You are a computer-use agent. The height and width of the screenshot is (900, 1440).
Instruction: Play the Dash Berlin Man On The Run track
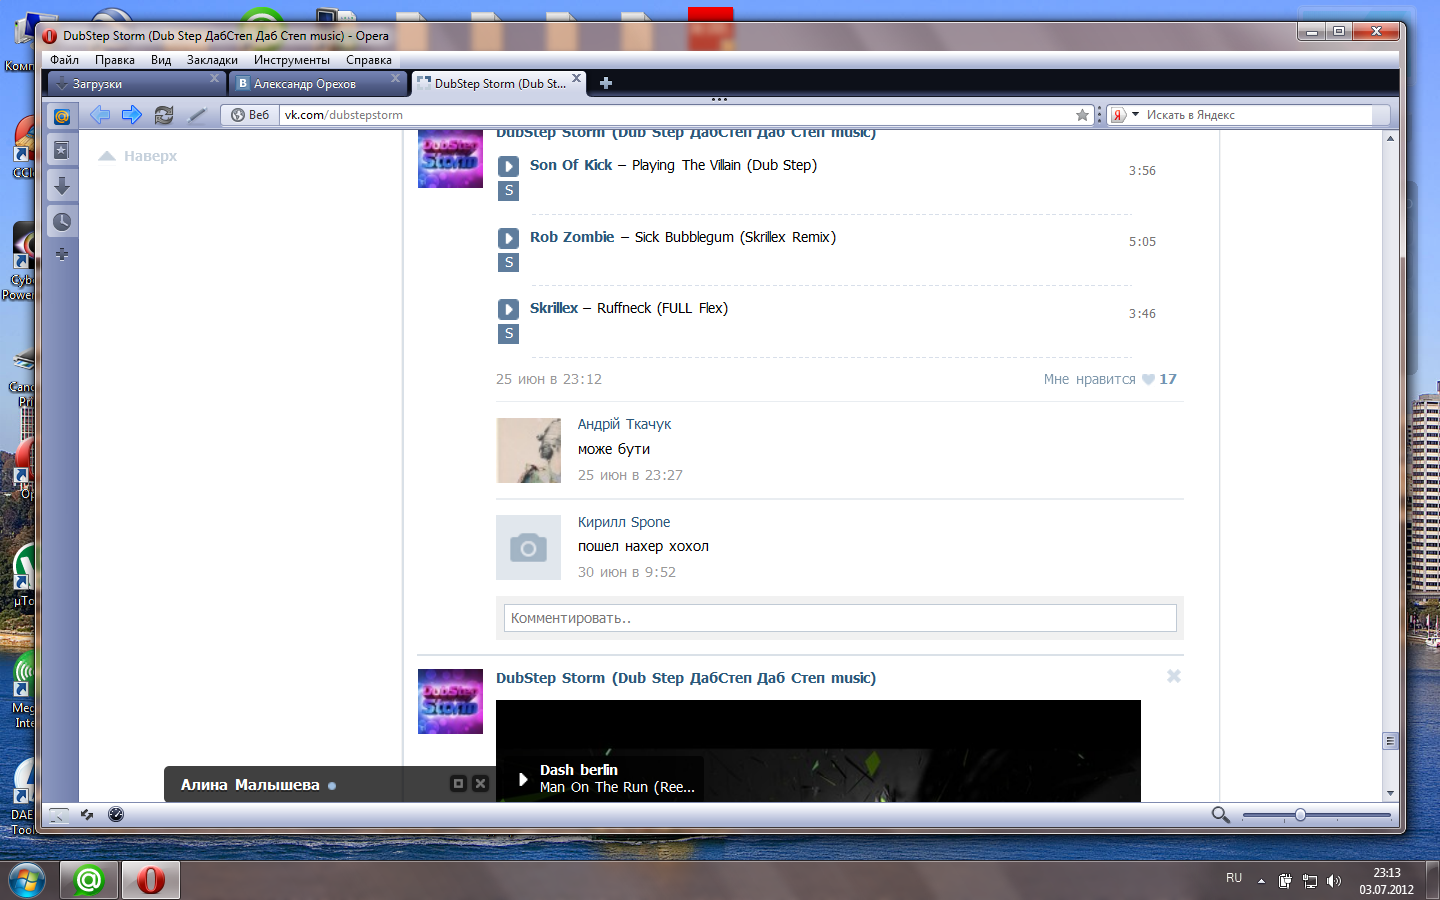[522, 779]
